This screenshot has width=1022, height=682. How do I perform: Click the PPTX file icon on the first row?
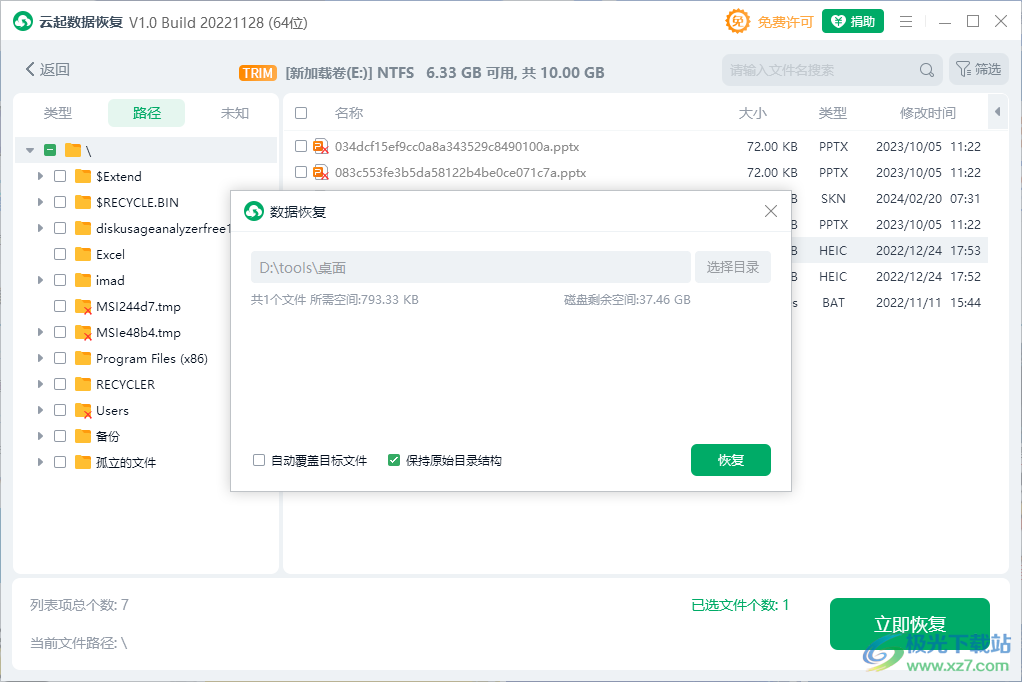click(x=321, y=145)
